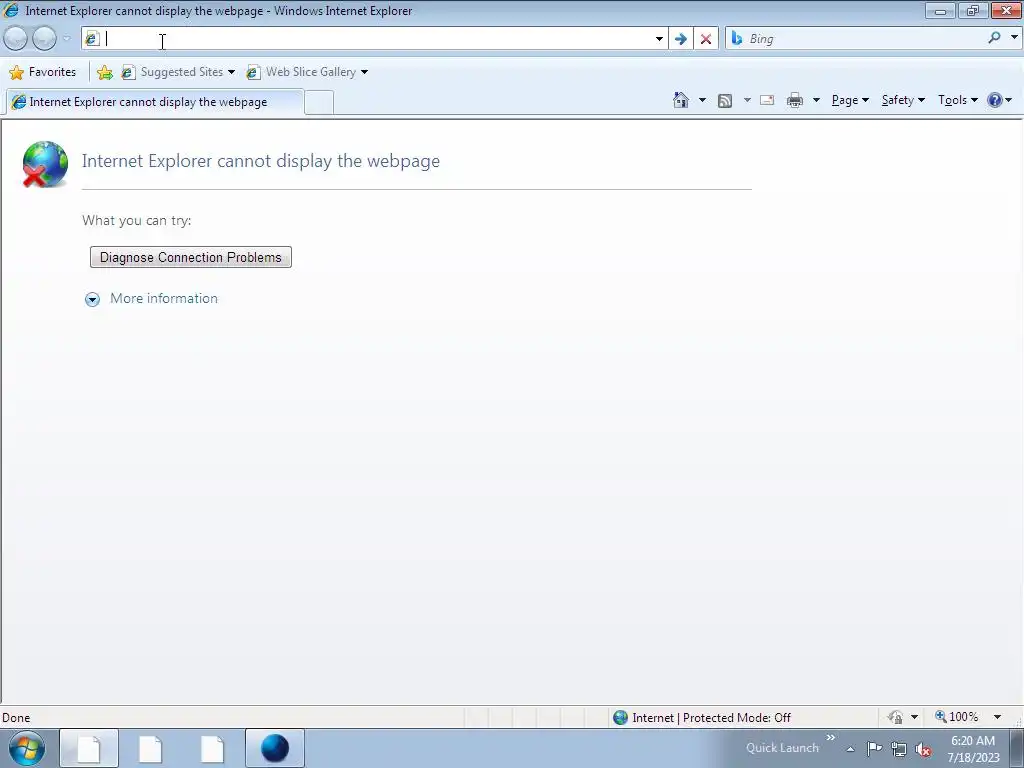Screen dimensions: 1024x768
Task: Restore down the browser window
Action: [972, 10]
